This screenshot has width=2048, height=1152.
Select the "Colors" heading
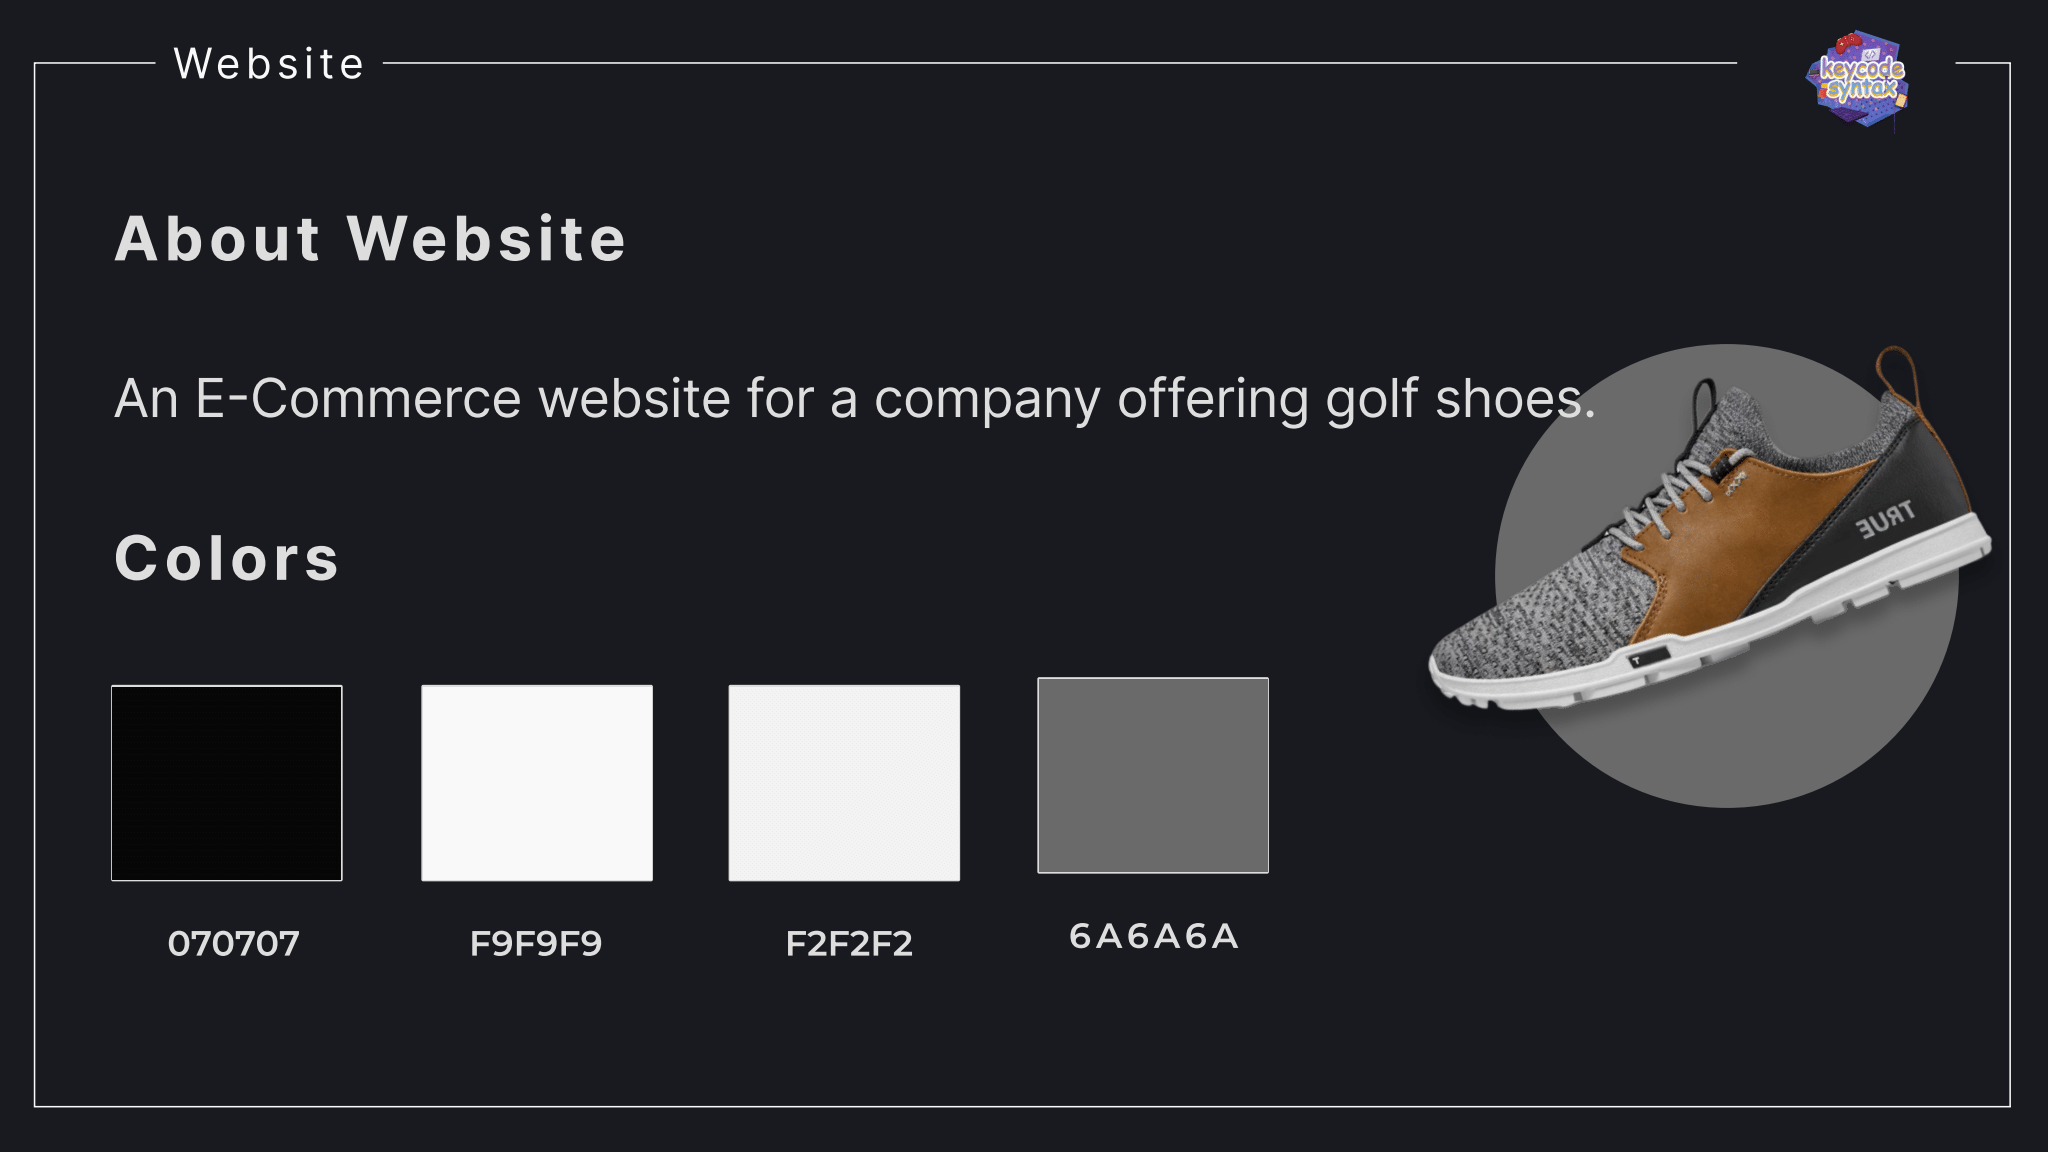coord(227,557)
